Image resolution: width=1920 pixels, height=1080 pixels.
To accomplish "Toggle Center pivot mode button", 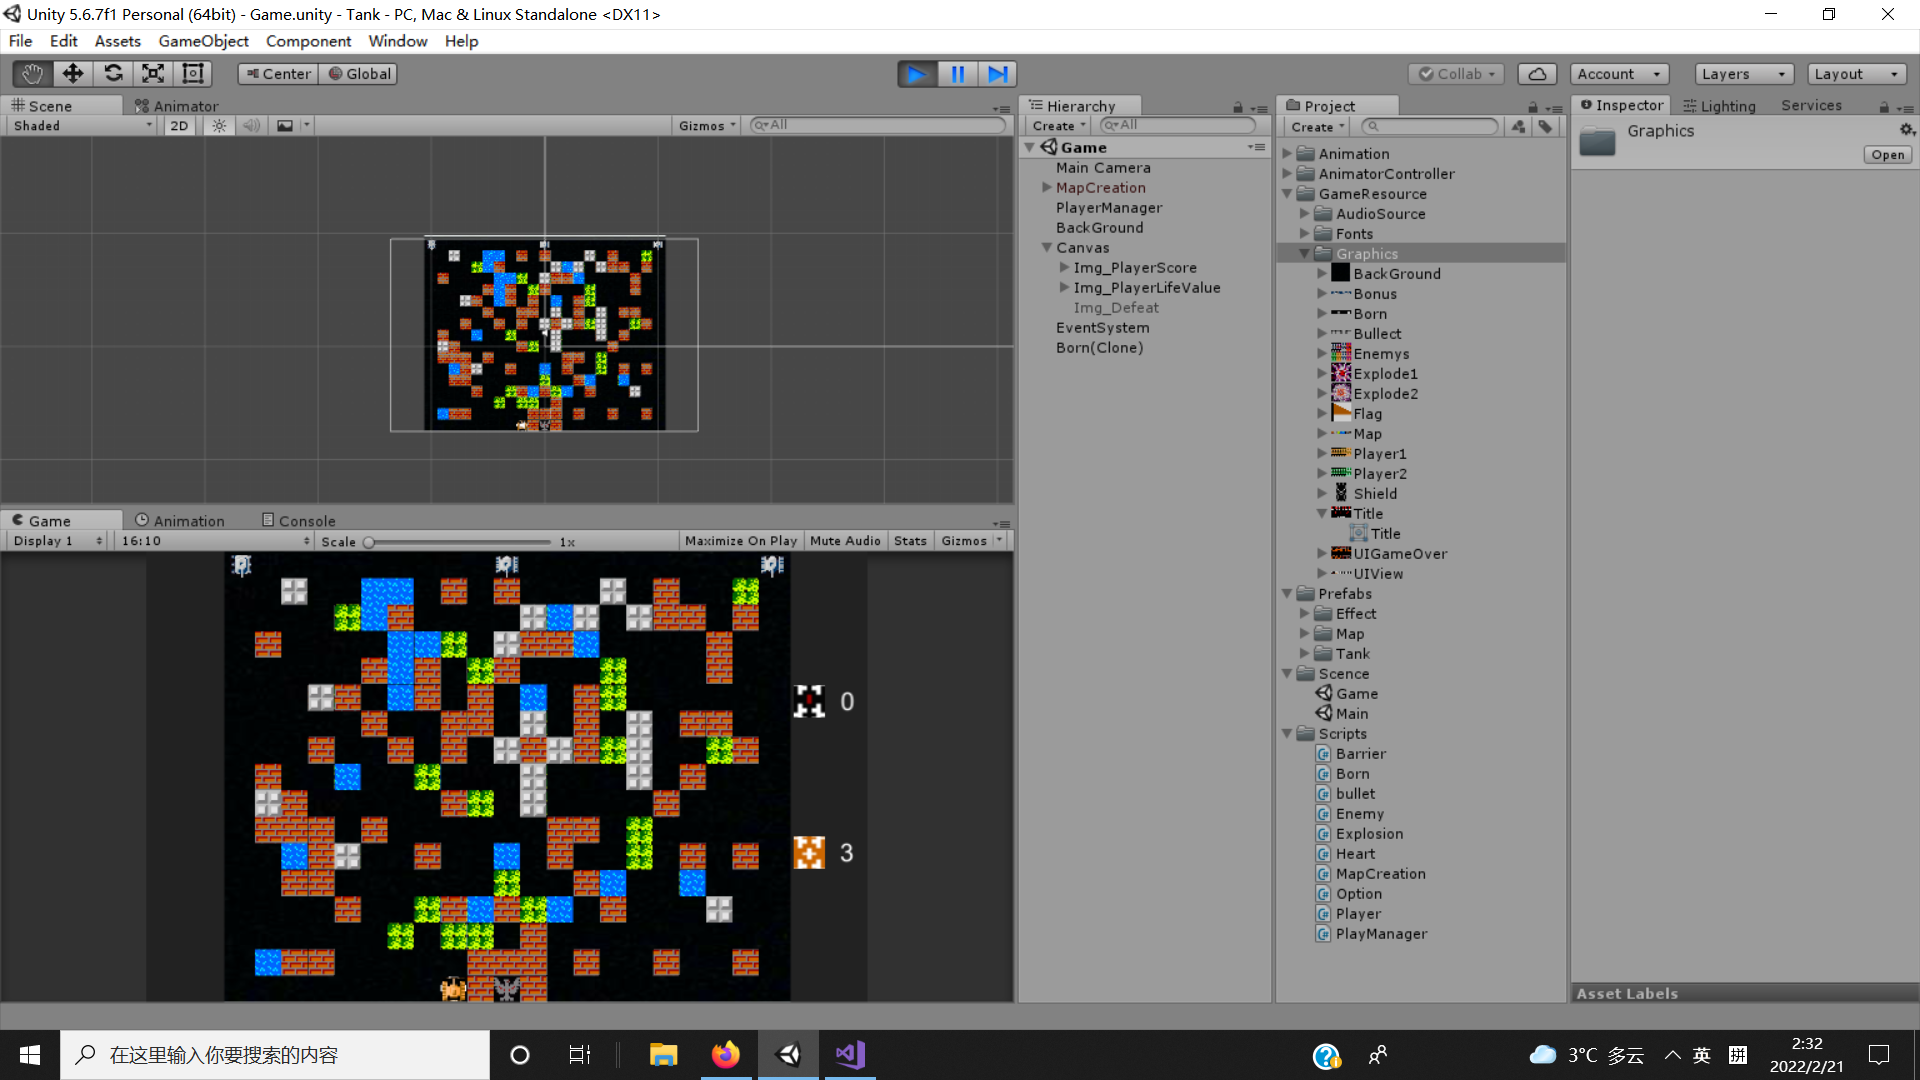I will 278,74.
